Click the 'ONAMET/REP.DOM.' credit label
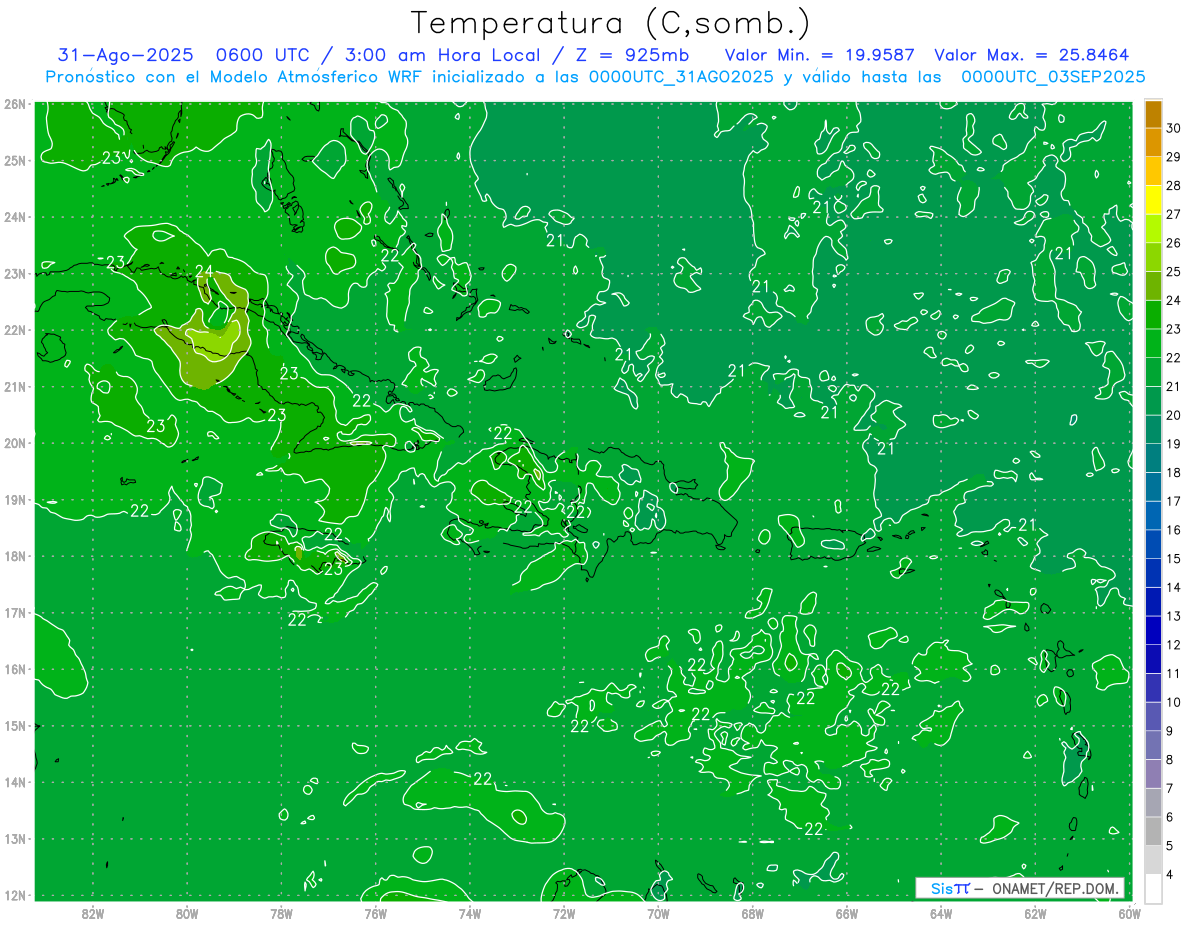The height and width of the screenshot is (927, 1200). click(1054, 888)
